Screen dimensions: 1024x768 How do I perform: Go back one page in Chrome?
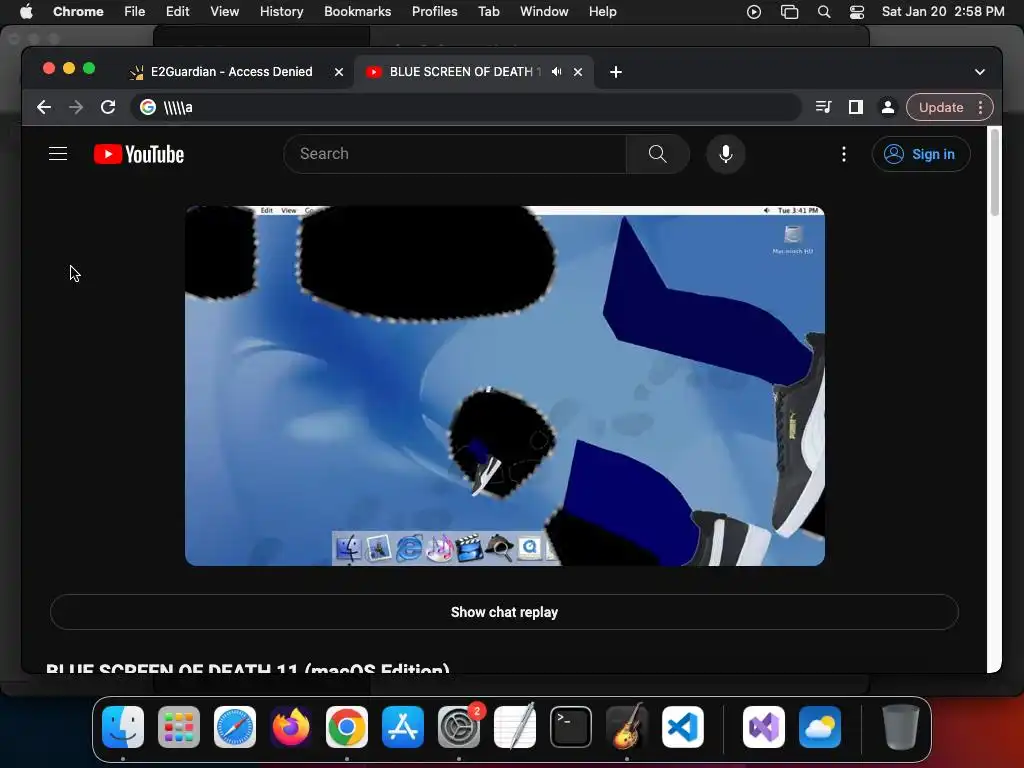[x=44, y=107]
